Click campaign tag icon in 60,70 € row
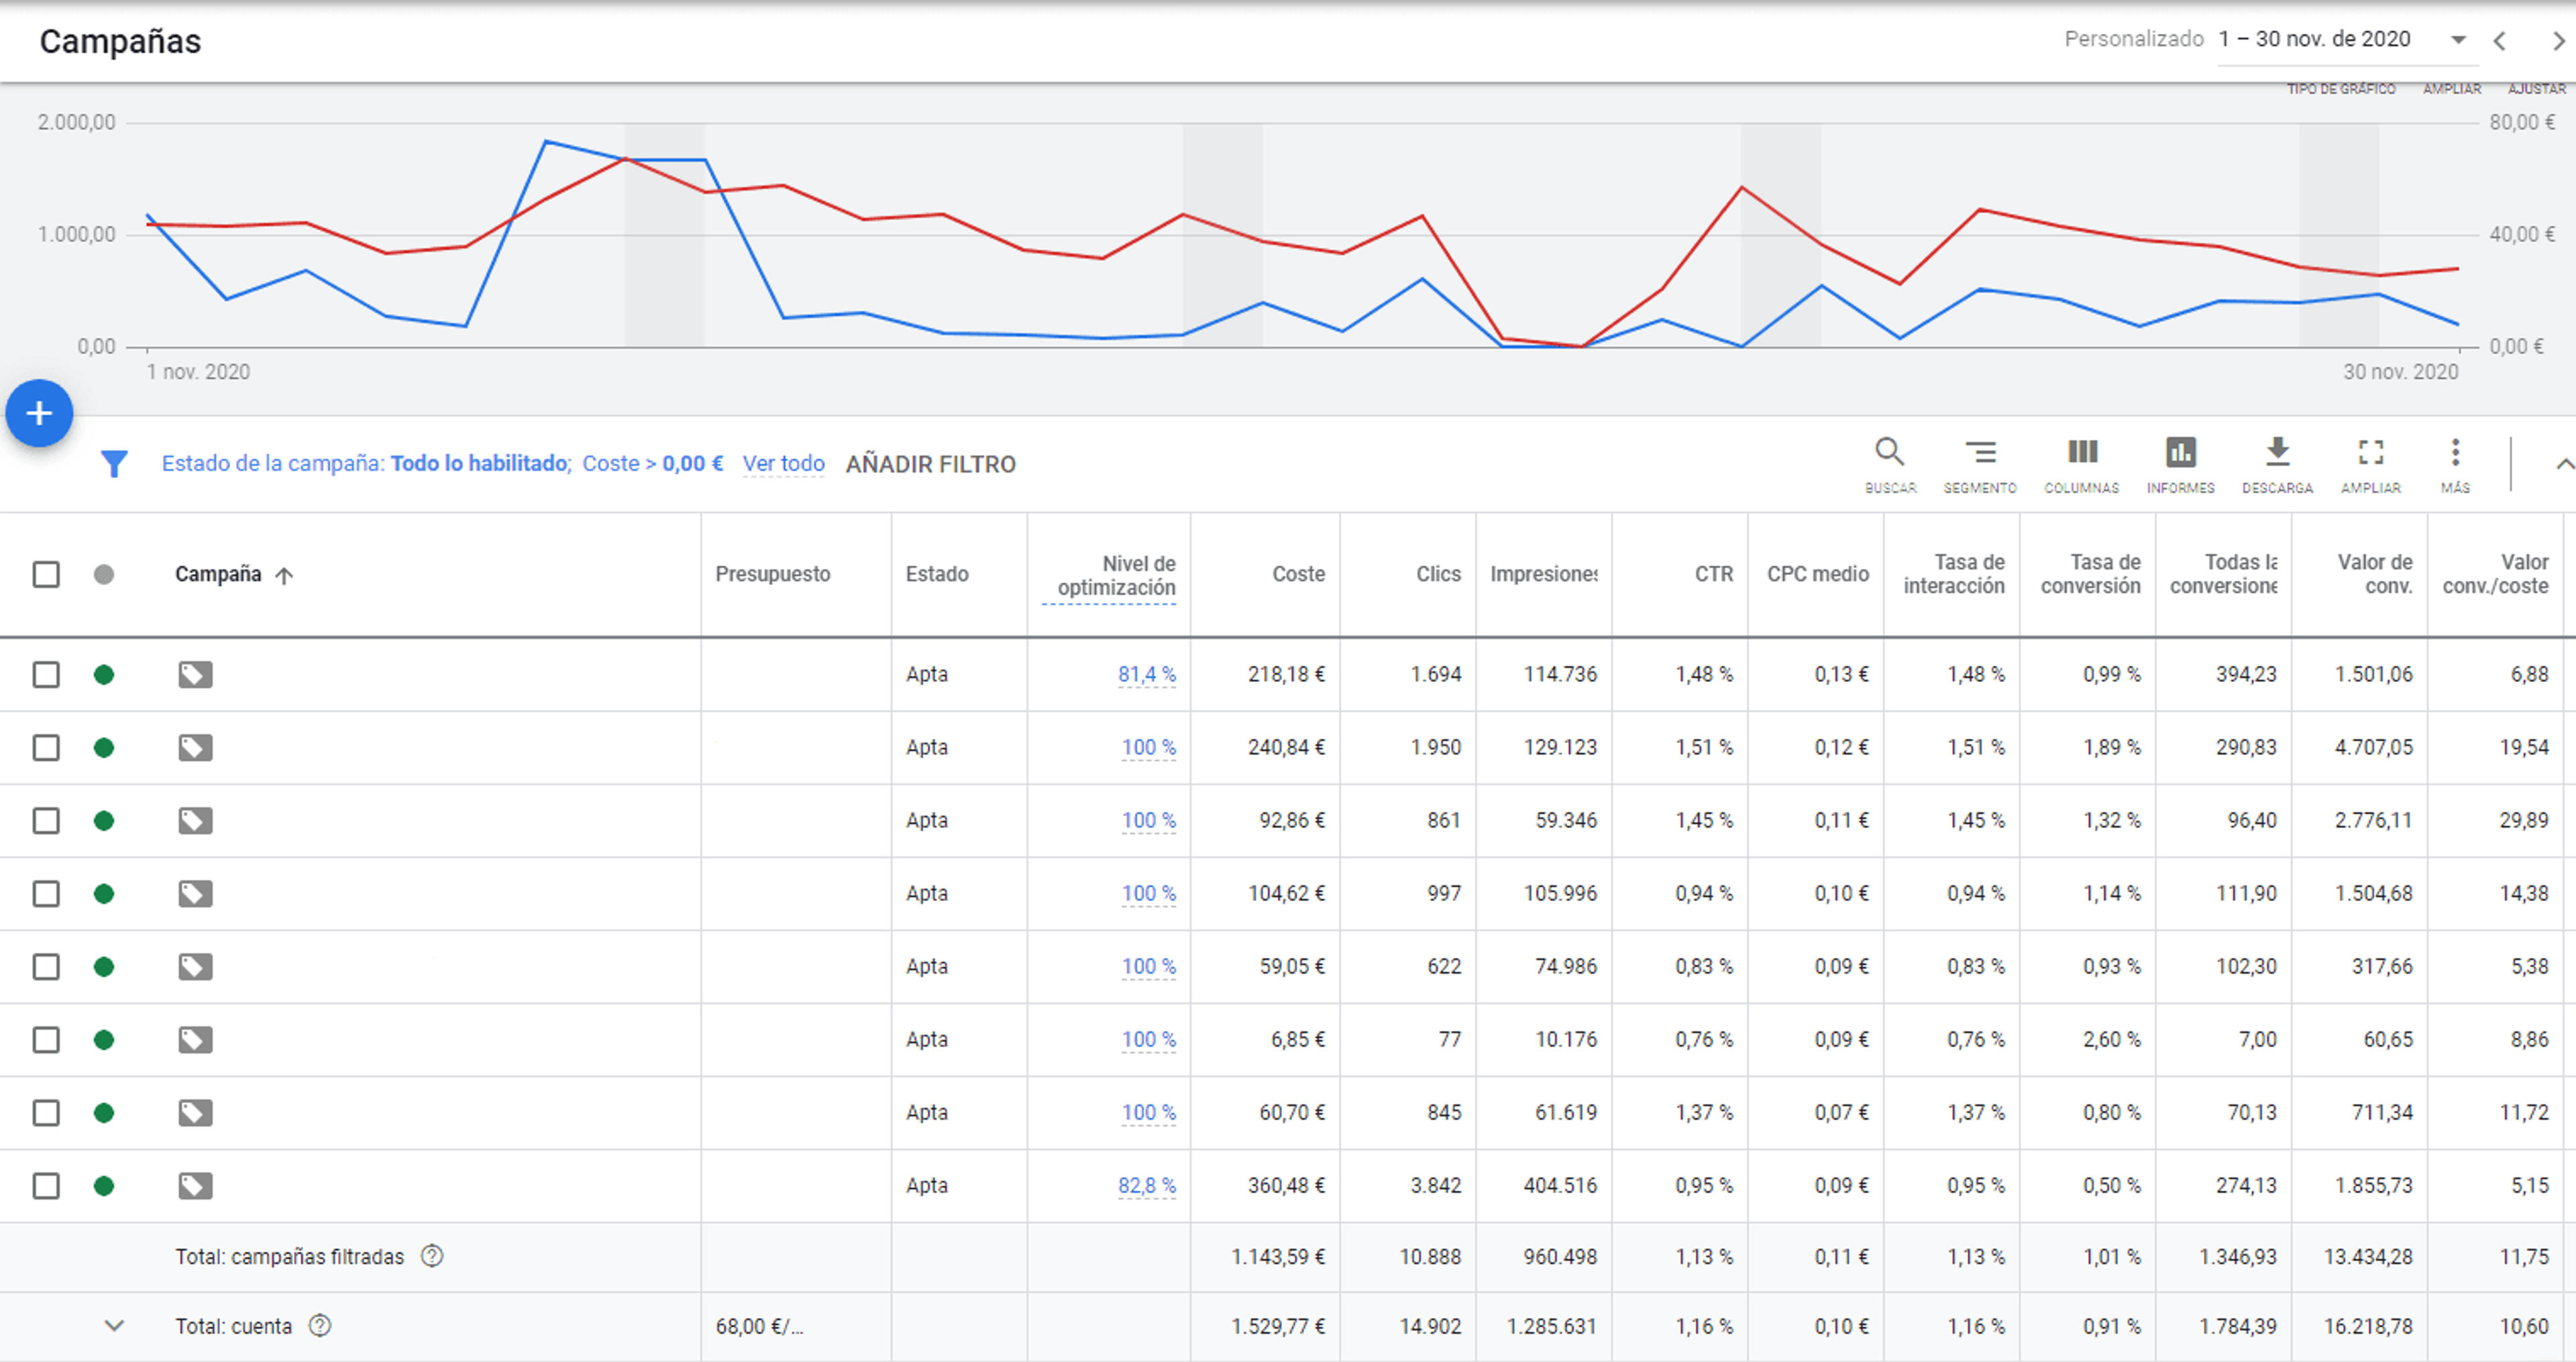The width and height of the screenshot is (2576, 1362). coord(195,1113)
